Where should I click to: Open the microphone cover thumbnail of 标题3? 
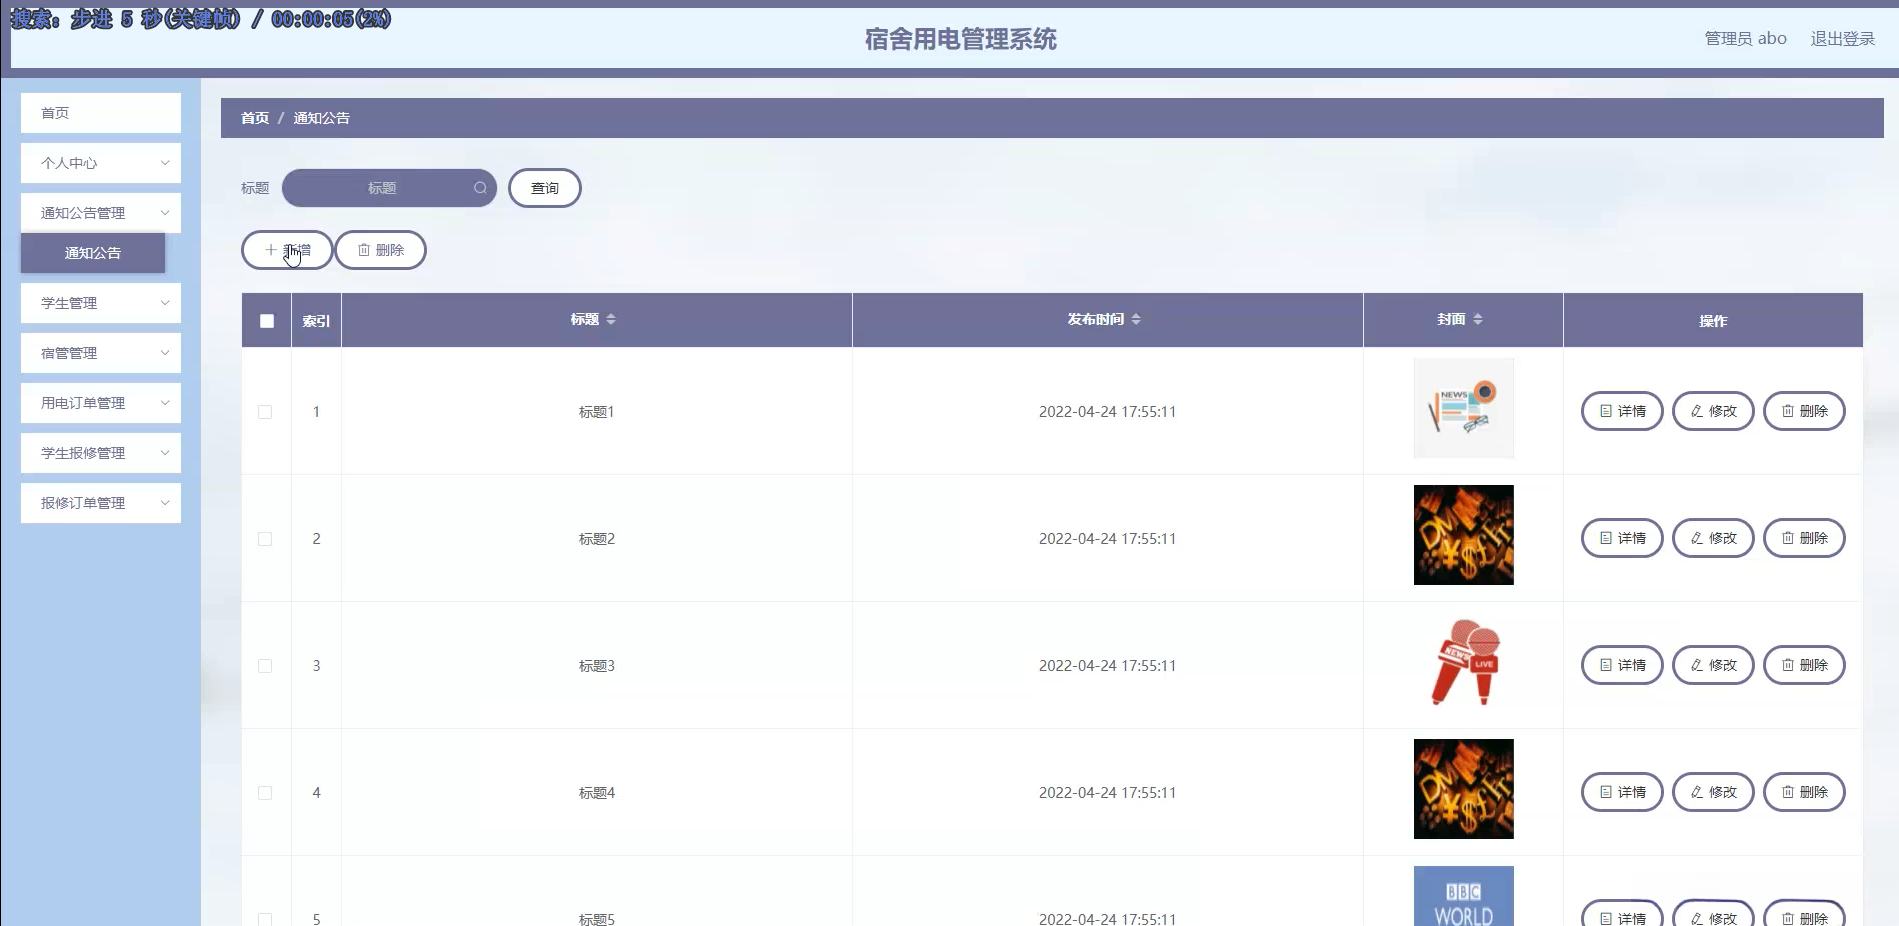click(x=1464, y=662)
